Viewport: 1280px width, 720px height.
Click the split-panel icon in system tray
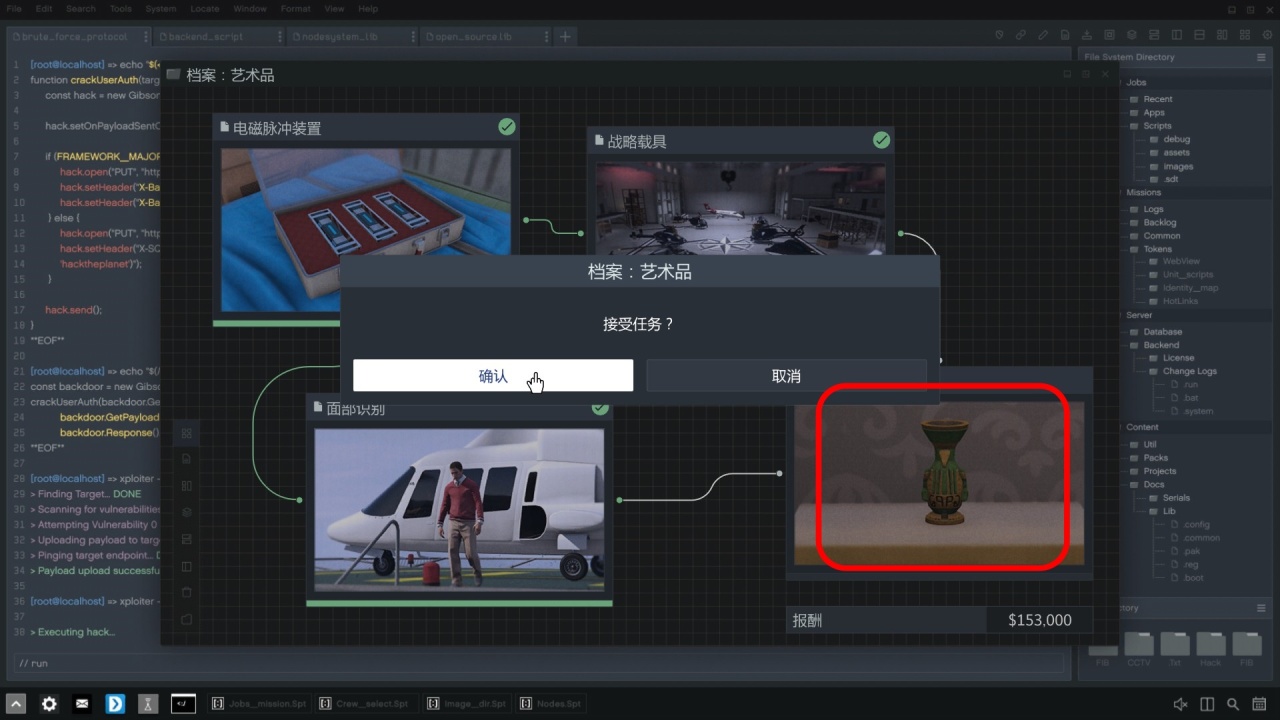tap(1207, 704)
